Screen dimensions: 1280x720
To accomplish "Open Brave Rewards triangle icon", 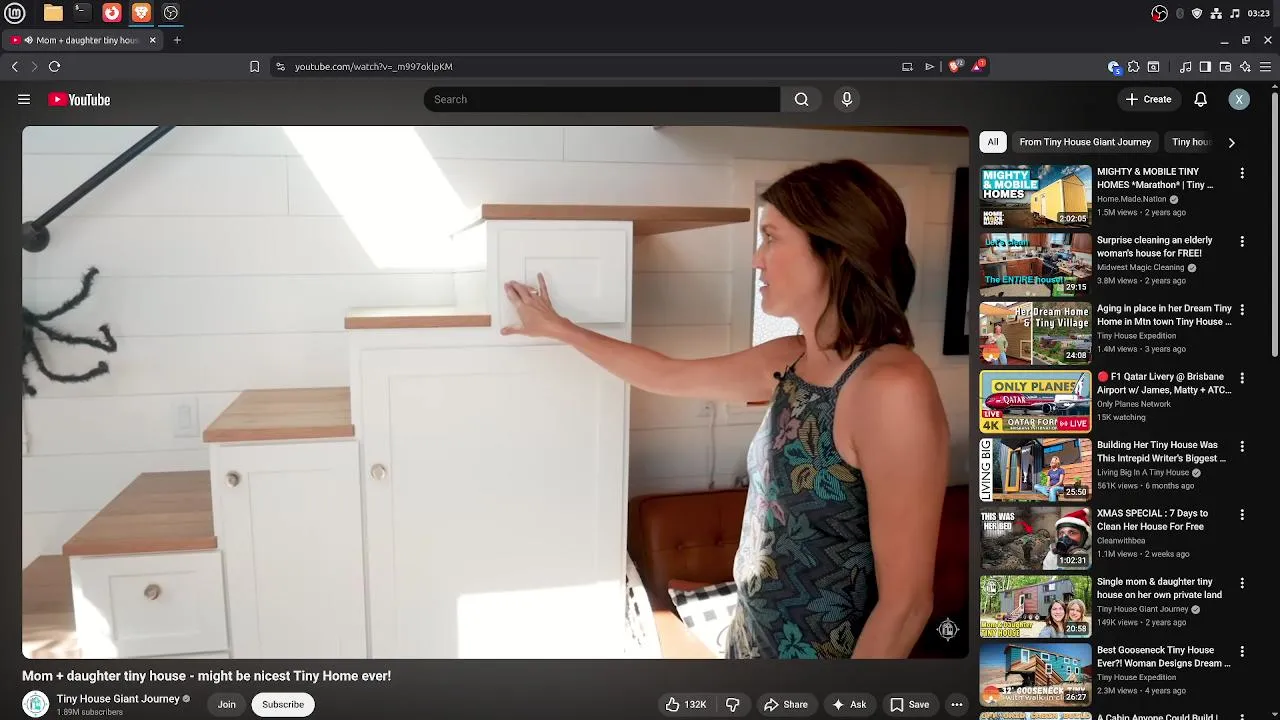I will click(x=978, y=66).
